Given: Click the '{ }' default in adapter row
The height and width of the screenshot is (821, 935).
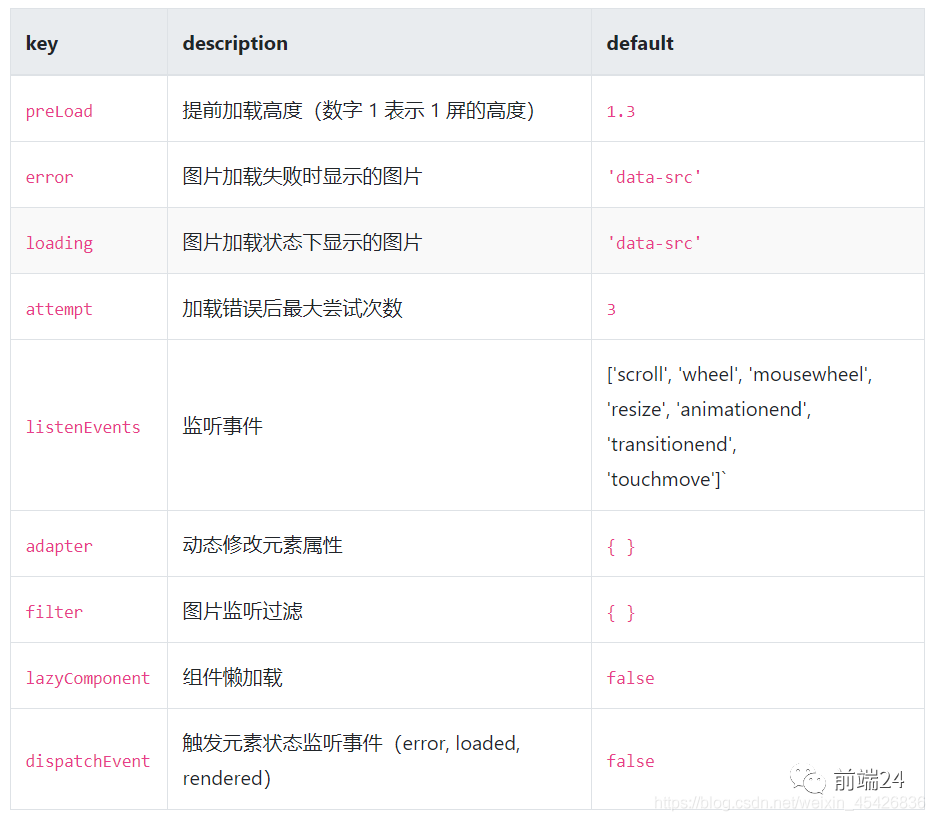Looking at the screenshot, I should [x=621, y=547].
